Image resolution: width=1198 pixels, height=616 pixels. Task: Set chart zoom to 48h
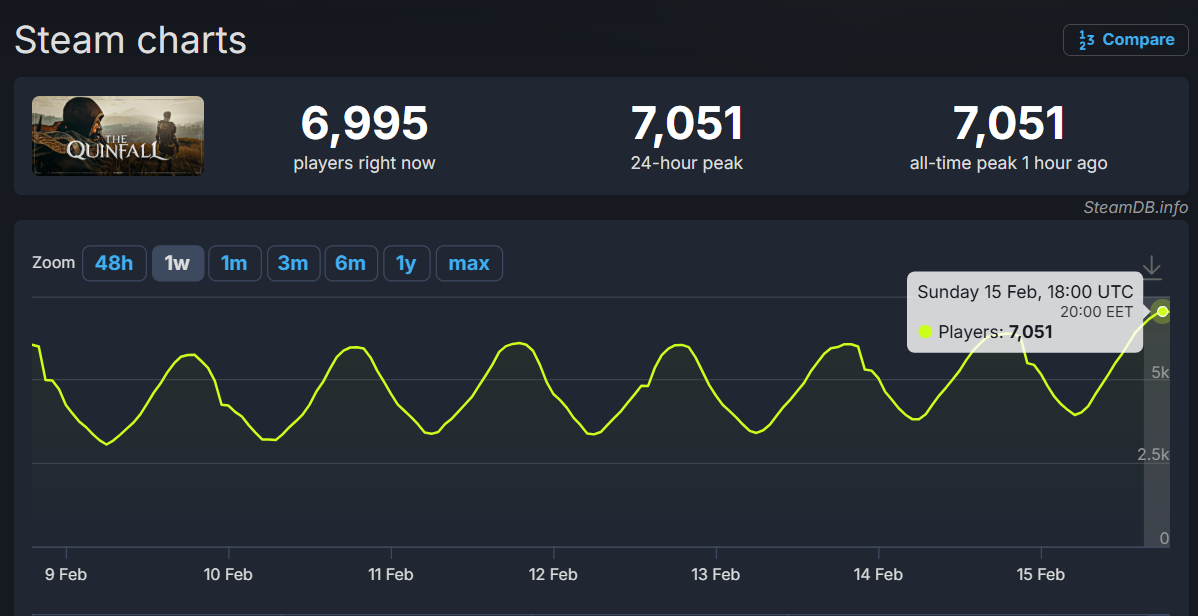pyautogui.click(x=114, y=264)
